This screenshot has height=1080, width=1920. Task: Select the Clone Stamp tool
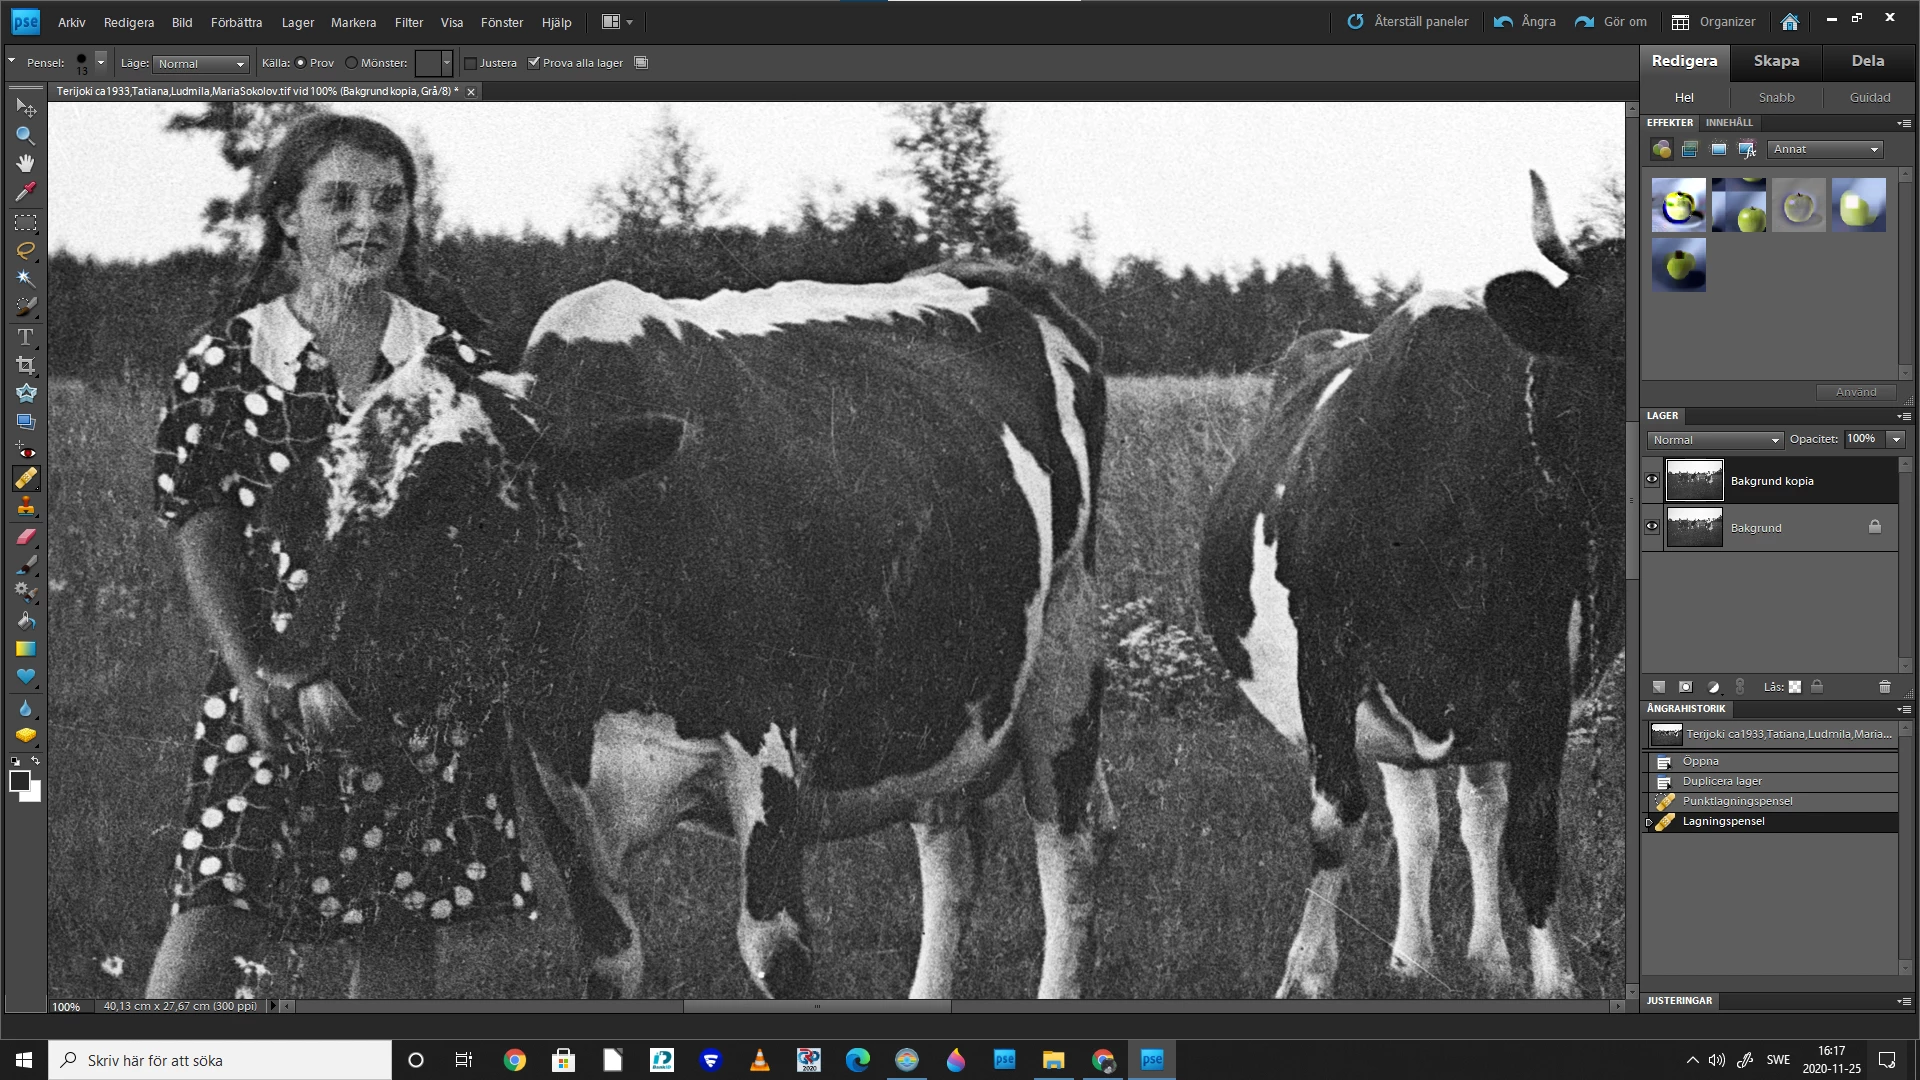25,507
